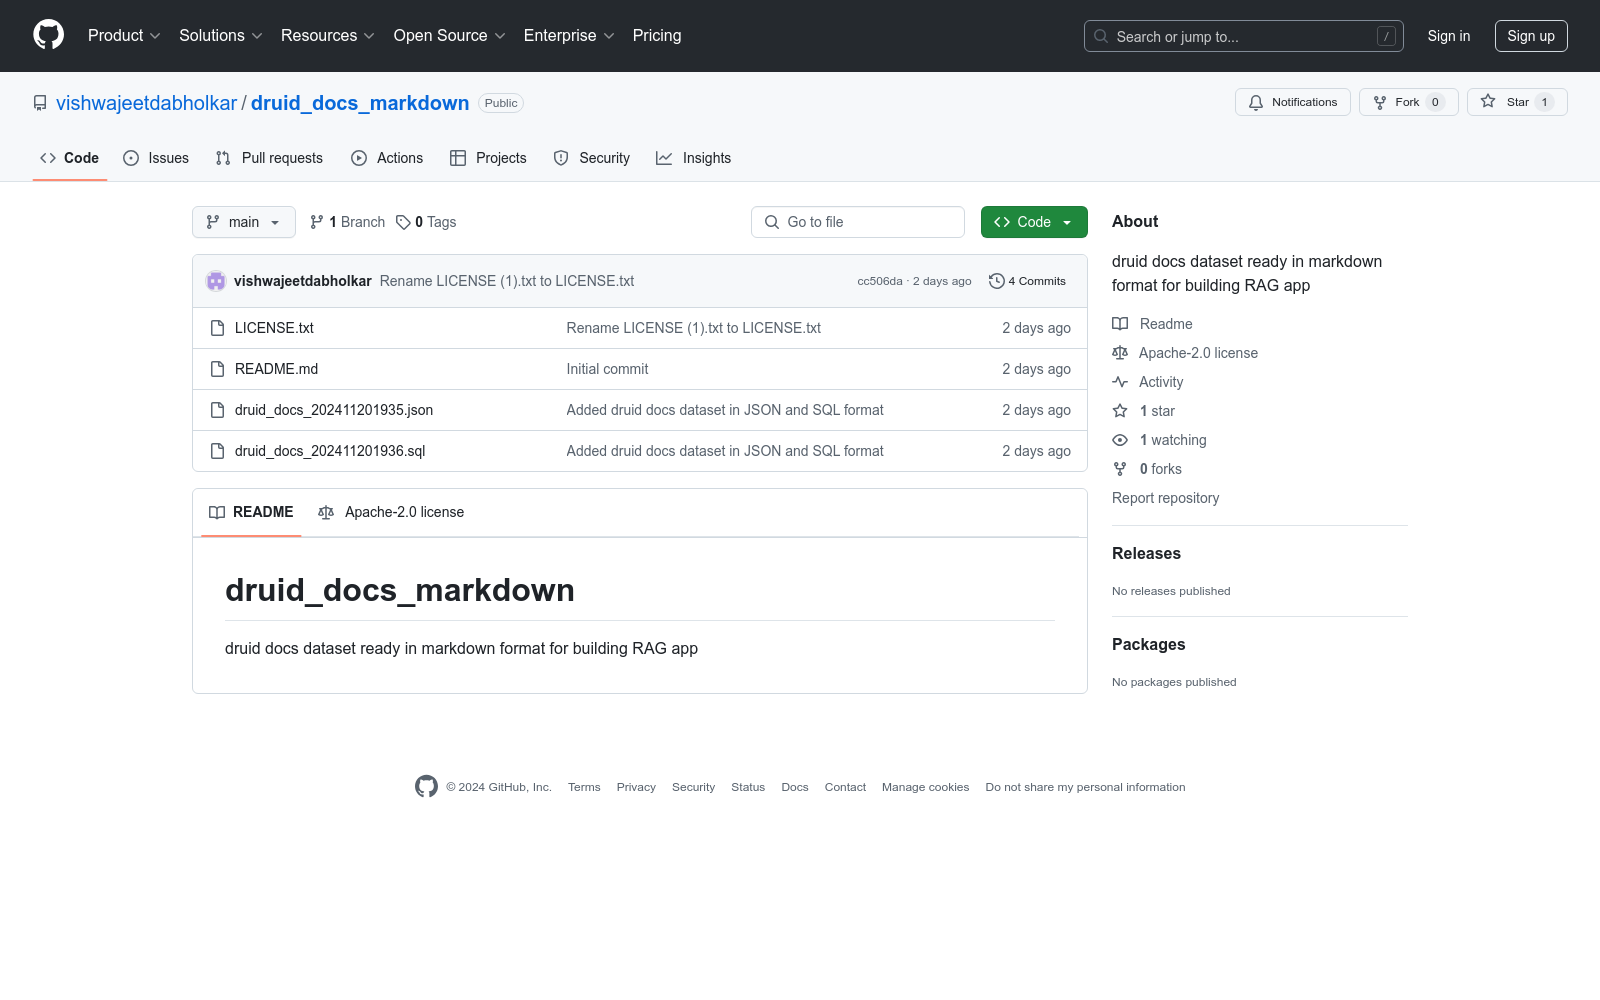Click the repository icon beside vishwajeetdabholkar

40,103
